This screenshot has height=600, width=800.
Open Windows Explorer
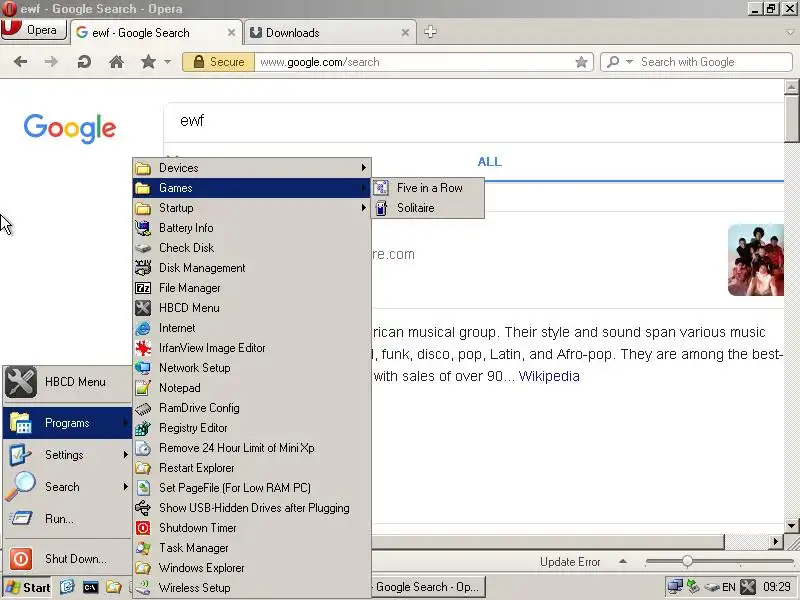click(252, 567)
